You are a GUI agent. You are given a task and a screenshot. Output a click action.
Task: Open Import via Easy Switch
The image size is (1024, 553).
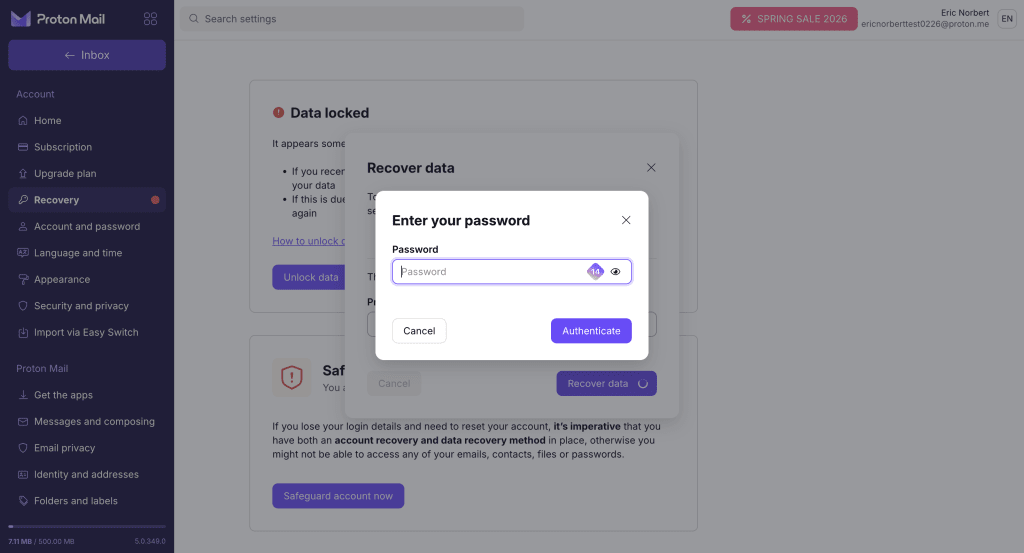(86, 333)
